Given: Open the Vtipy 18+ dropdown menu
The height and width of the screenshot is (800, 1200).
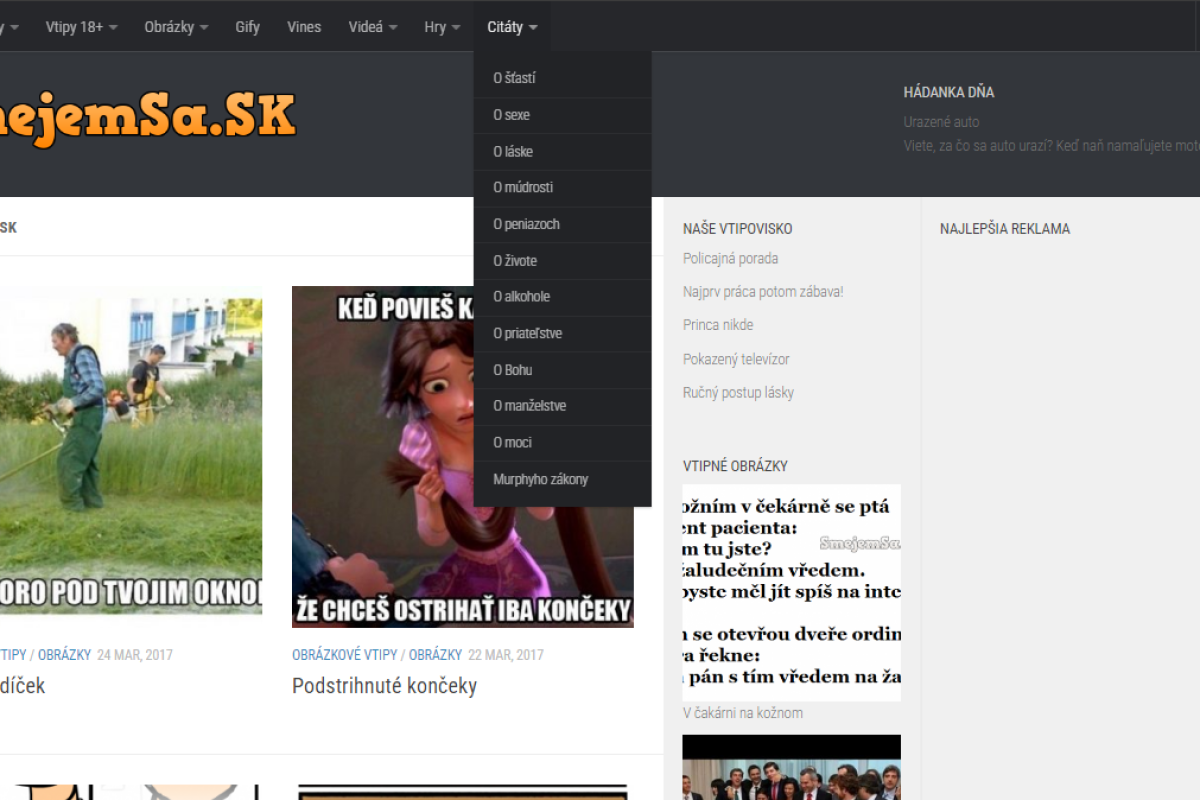Looking at the screenshot, I should (81, 27).
